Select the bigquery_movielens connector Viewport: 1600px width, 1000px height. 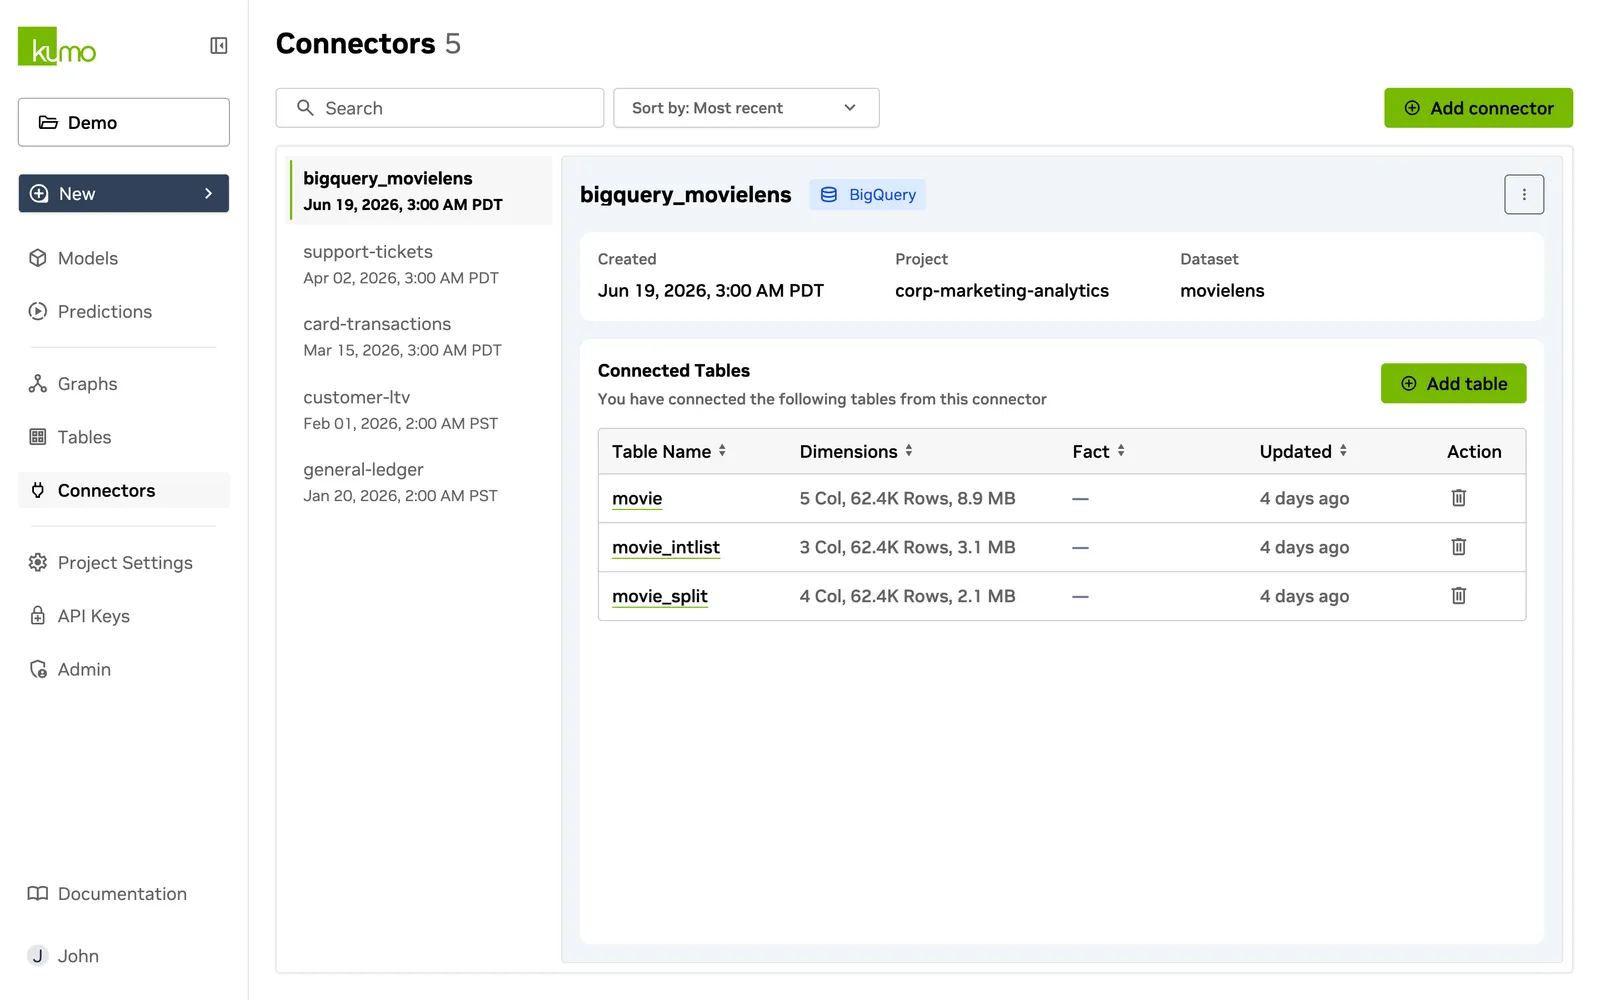(420, 190)
